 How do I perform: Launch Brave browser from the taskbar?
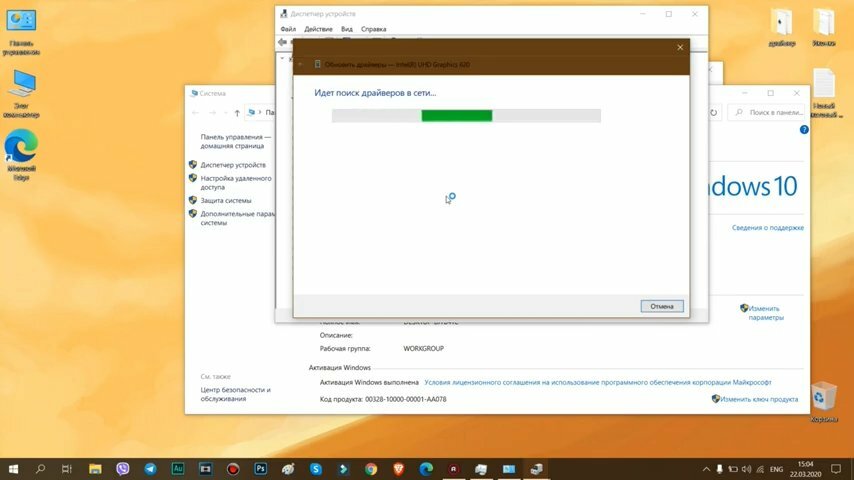pos(398,469)
